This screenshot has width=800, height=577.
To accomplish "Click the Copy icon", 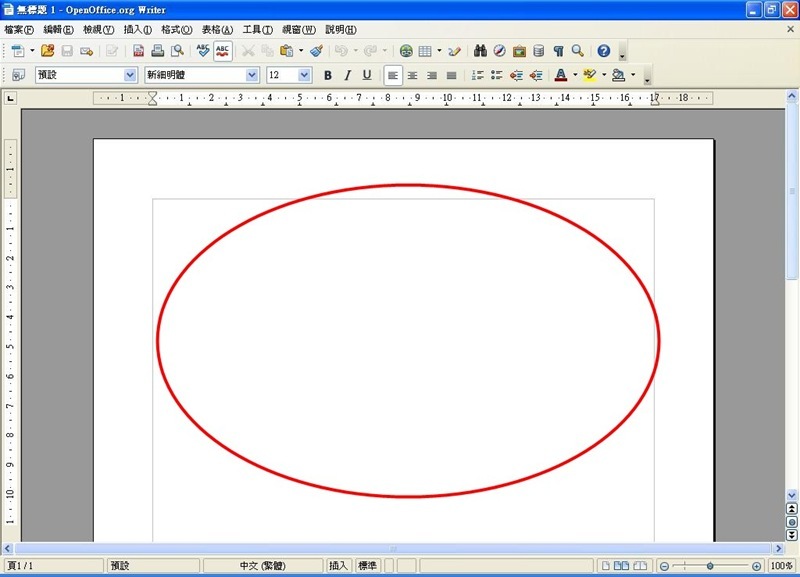I will [267, 51].
